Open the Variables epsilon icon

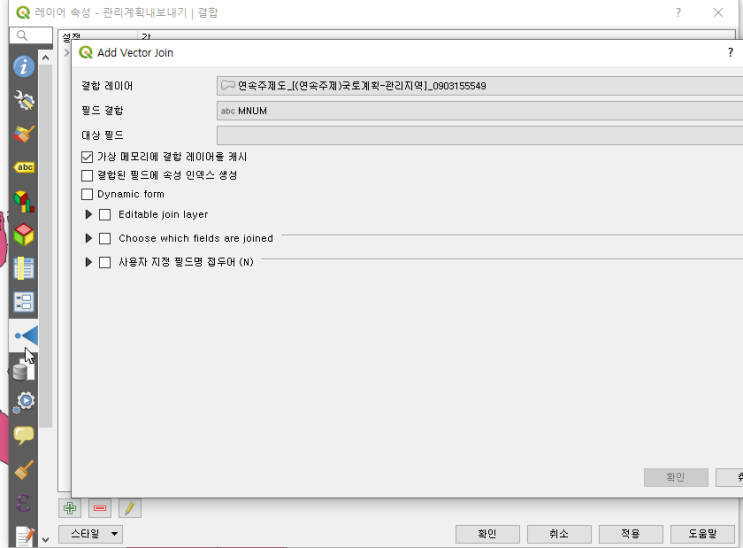point(24,503)
